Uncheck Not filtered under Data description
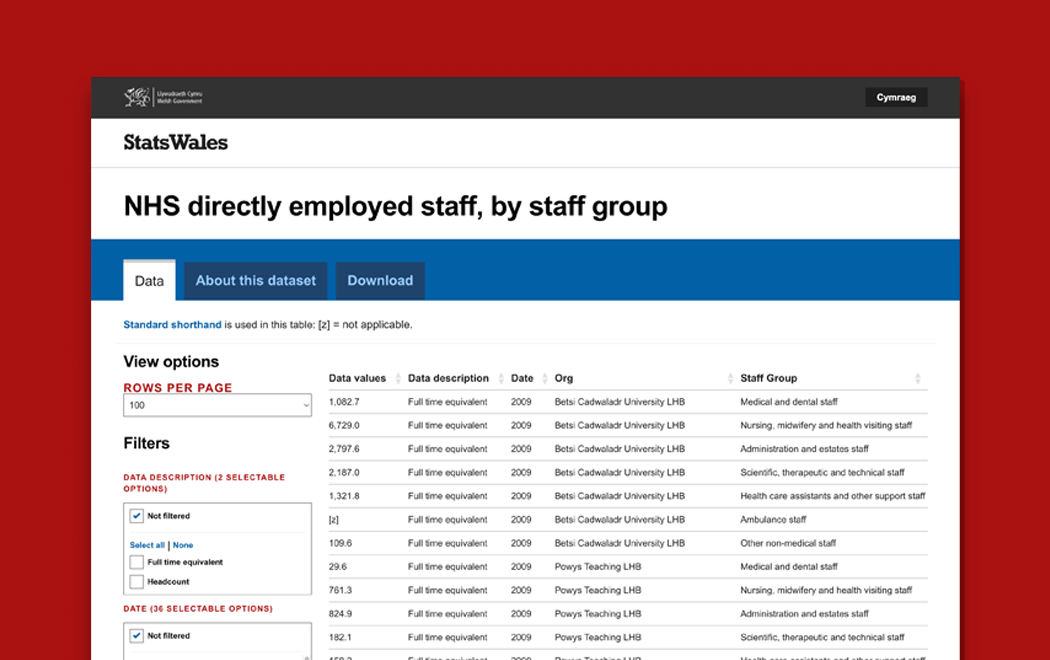Viewport: 1050px width, 660px height. [x=137, y=516]
